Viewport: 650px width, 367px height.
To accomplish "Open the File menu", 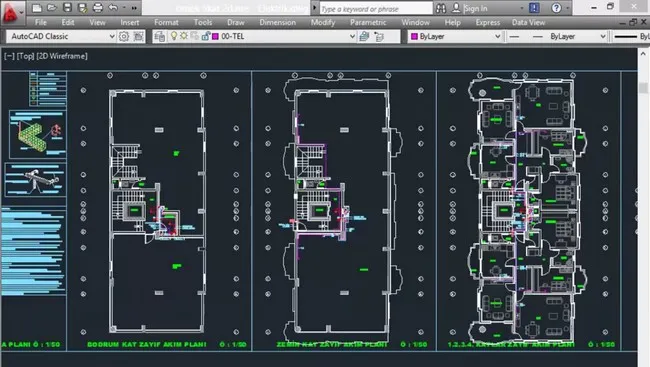I will click(x=41, y=22).
